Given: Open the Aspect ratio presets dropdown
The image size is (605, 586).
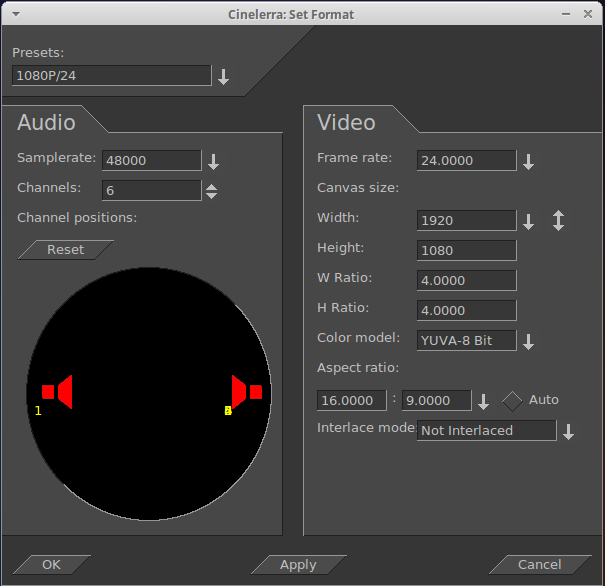Looking at the screenshot, I should click(x=483, y=401).
